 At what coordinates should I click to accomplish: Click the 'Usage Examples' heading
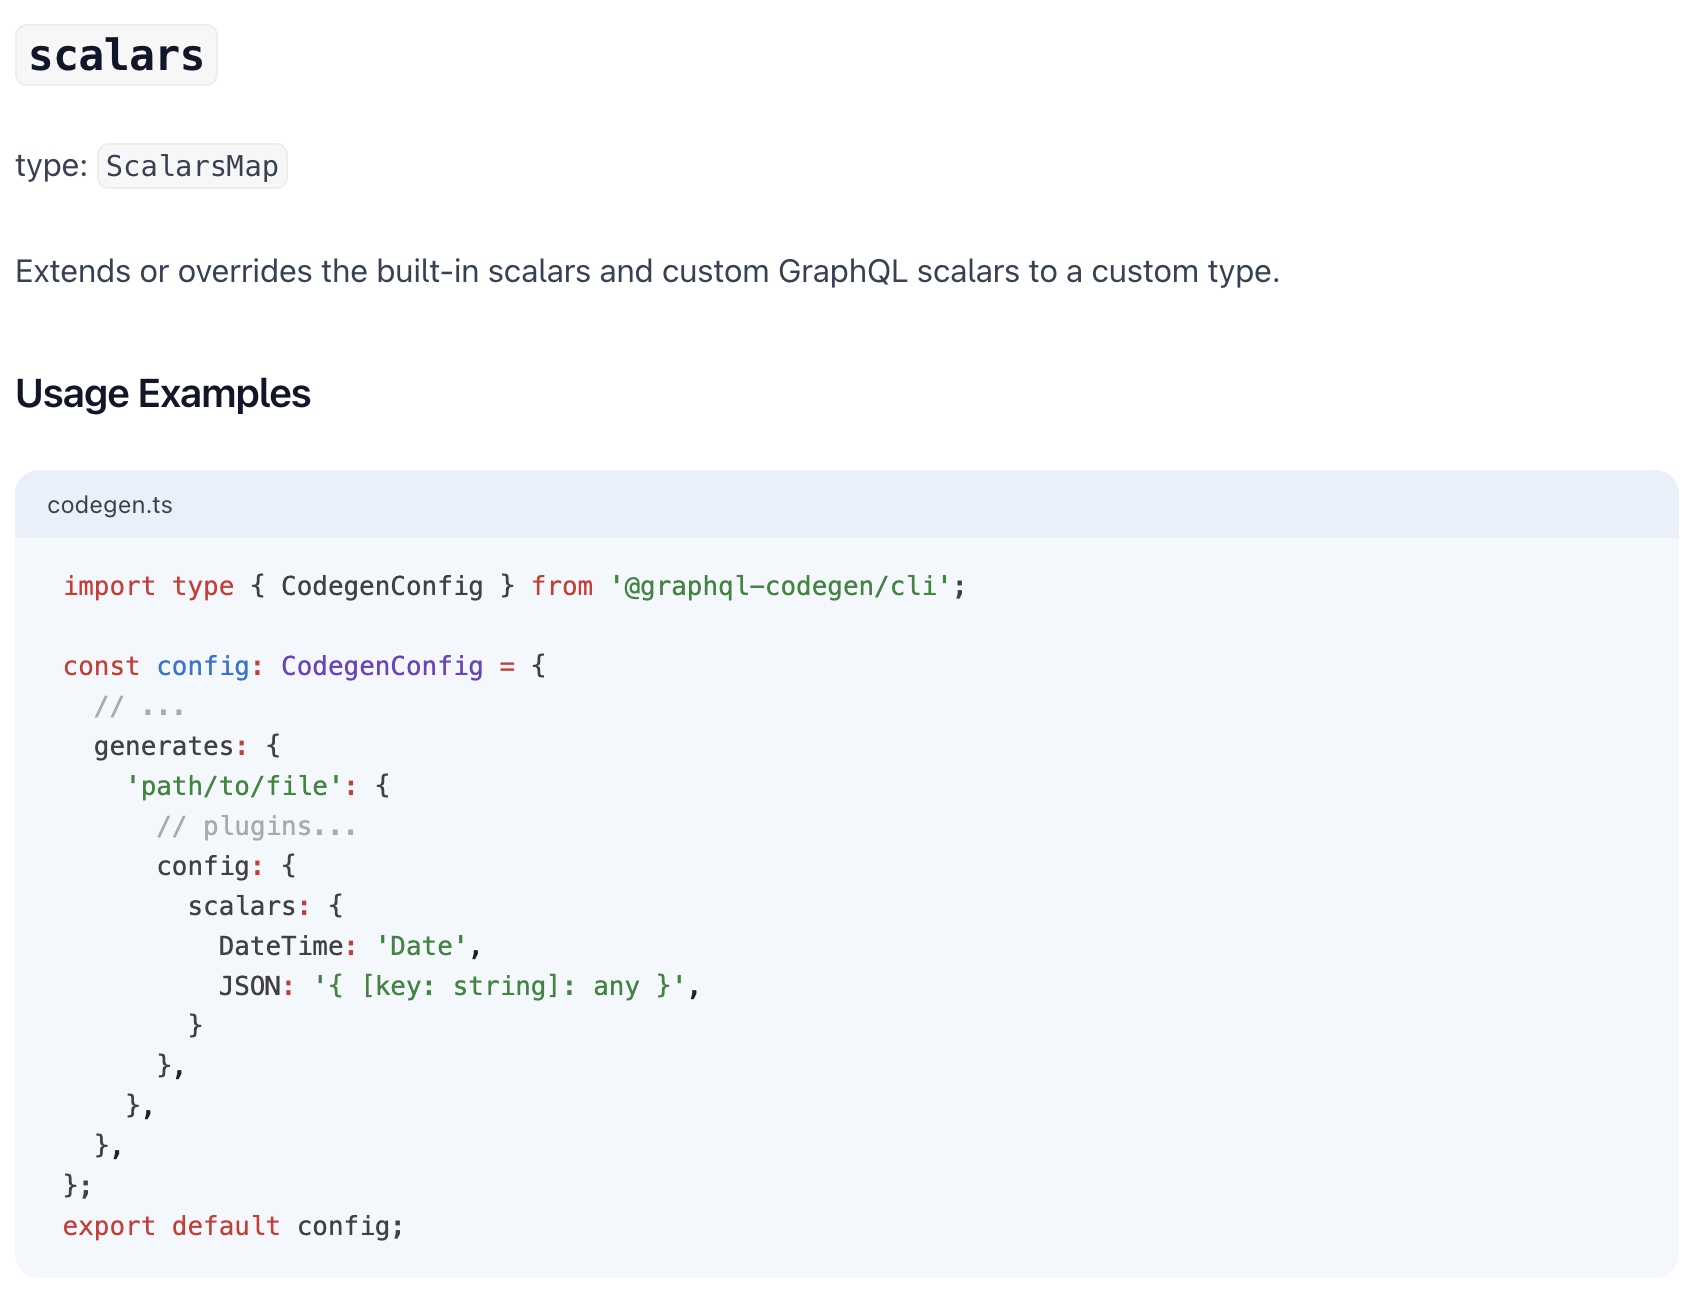[x=163, y=394]
